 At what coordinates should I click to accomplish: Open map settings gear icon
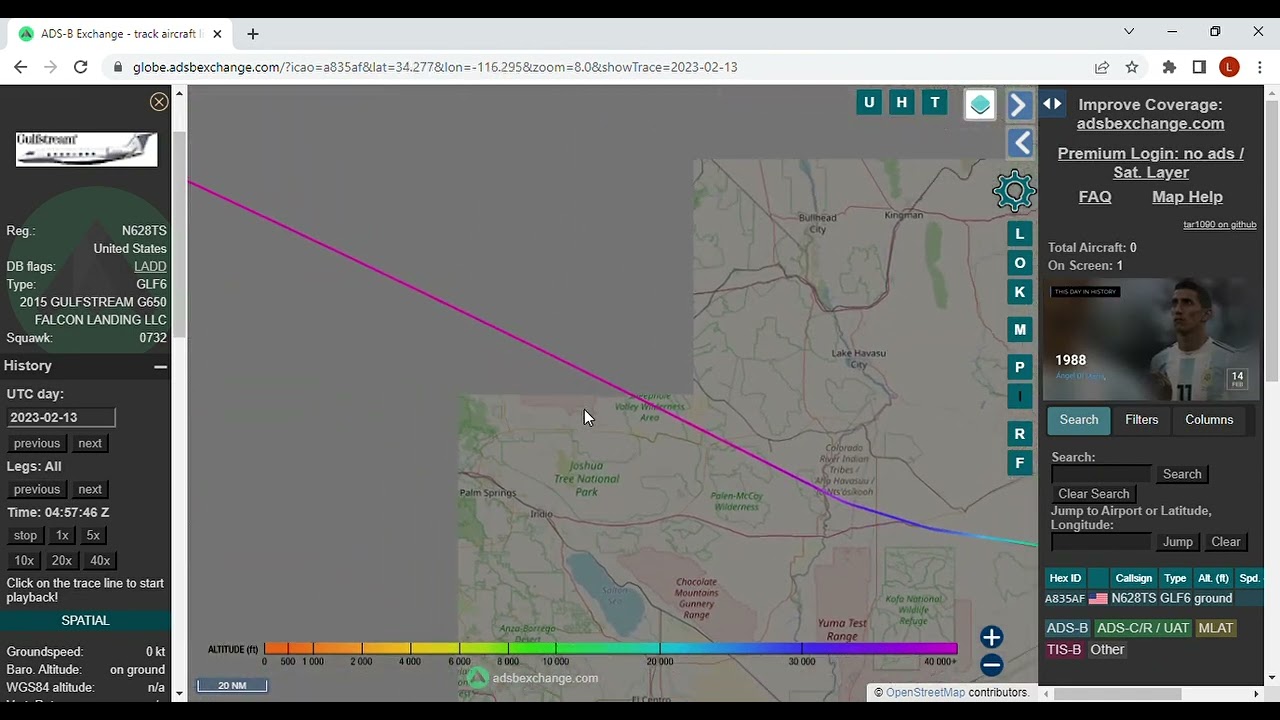tap(1014, 190)
